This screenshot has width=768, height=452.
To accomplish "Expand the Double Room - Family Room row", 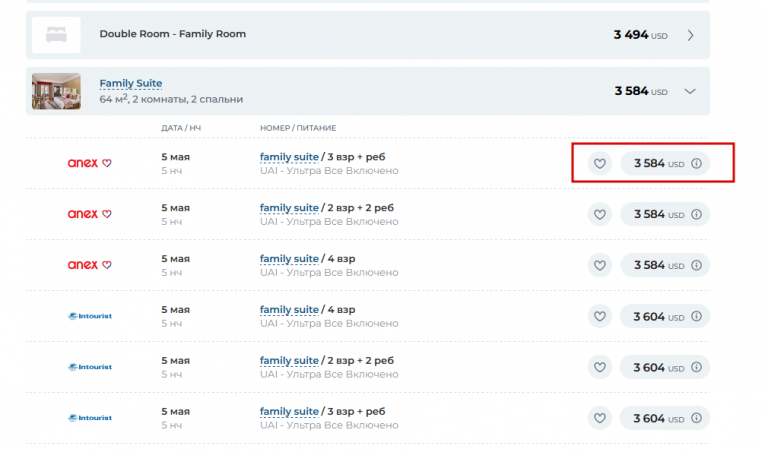I will click(690, 35).
